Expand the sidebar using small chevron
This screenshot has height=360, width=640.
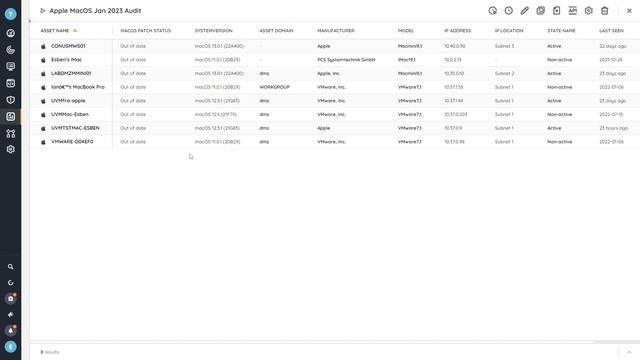29,21
